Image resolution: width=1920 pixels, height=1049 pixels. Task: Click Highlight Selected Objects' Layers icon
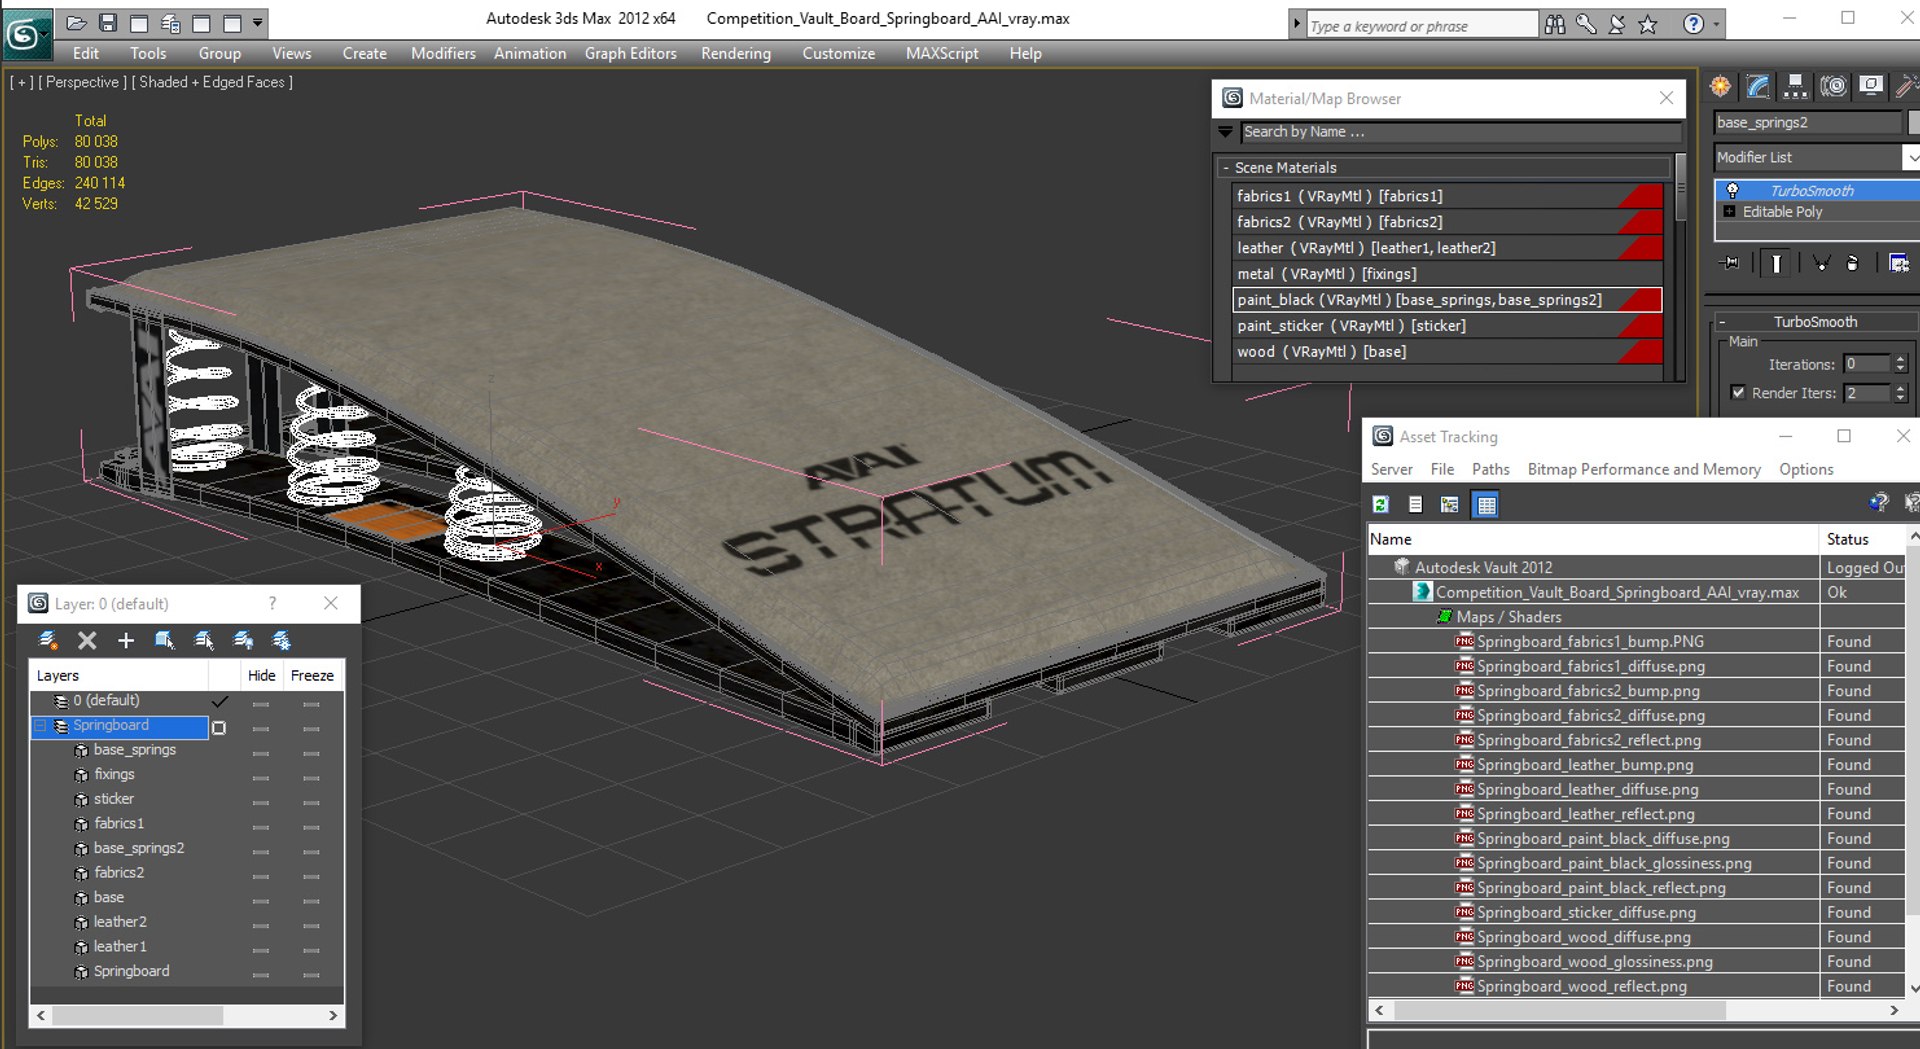pos(204,640)
